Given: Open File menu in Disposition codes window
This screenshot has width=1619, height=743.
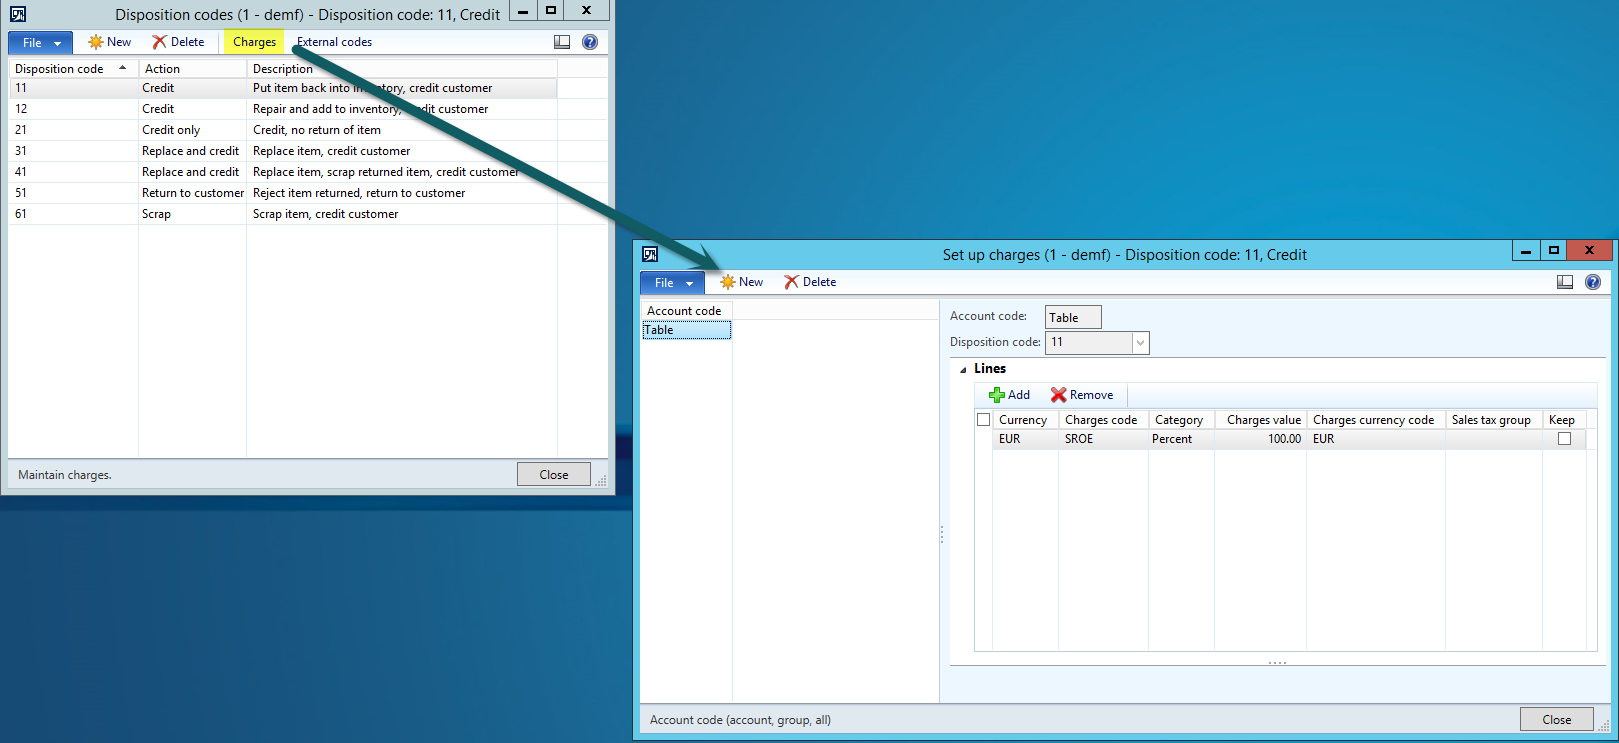Looking at the screenshot, I should [40, 43].
